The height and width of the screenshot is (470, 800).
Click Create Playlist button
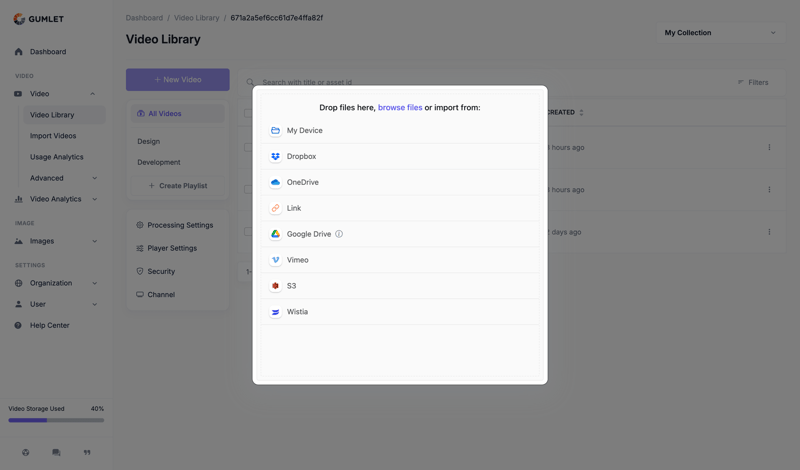pos(178,186)
